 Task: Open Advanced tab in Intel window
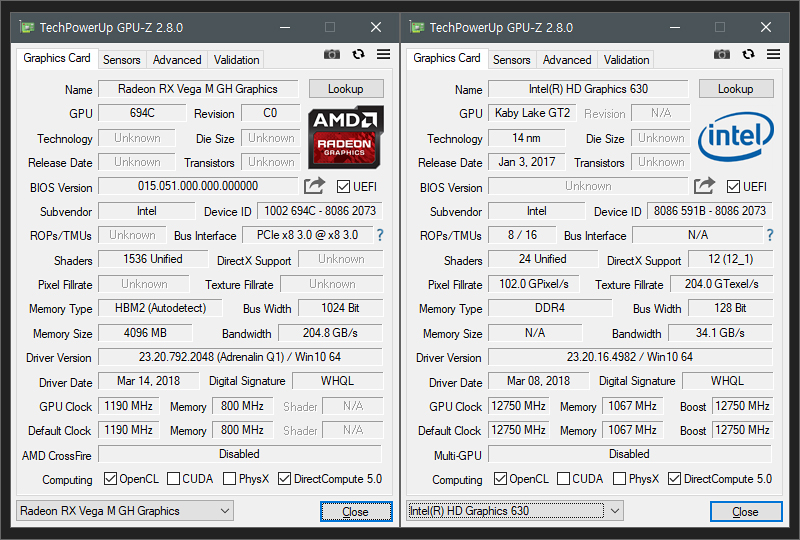click(567, 60)
